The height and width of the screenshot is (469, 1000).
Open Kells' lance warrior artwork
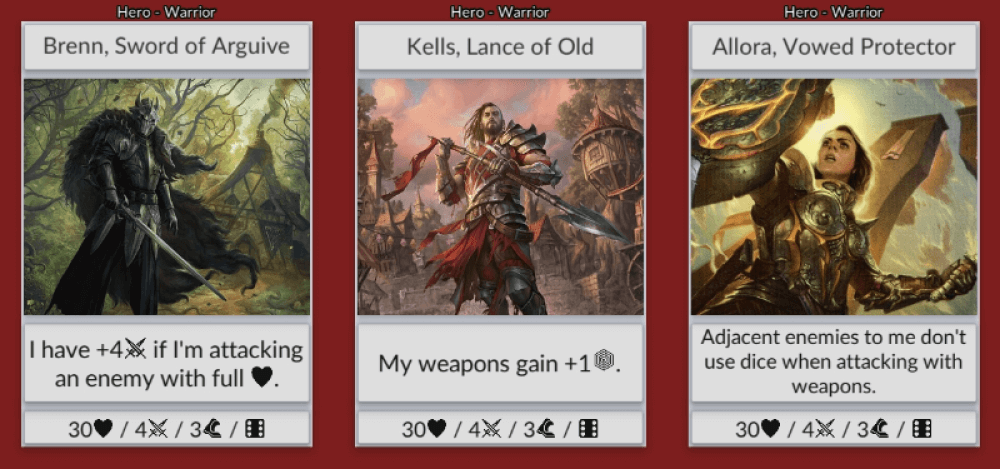click(500, 197)
